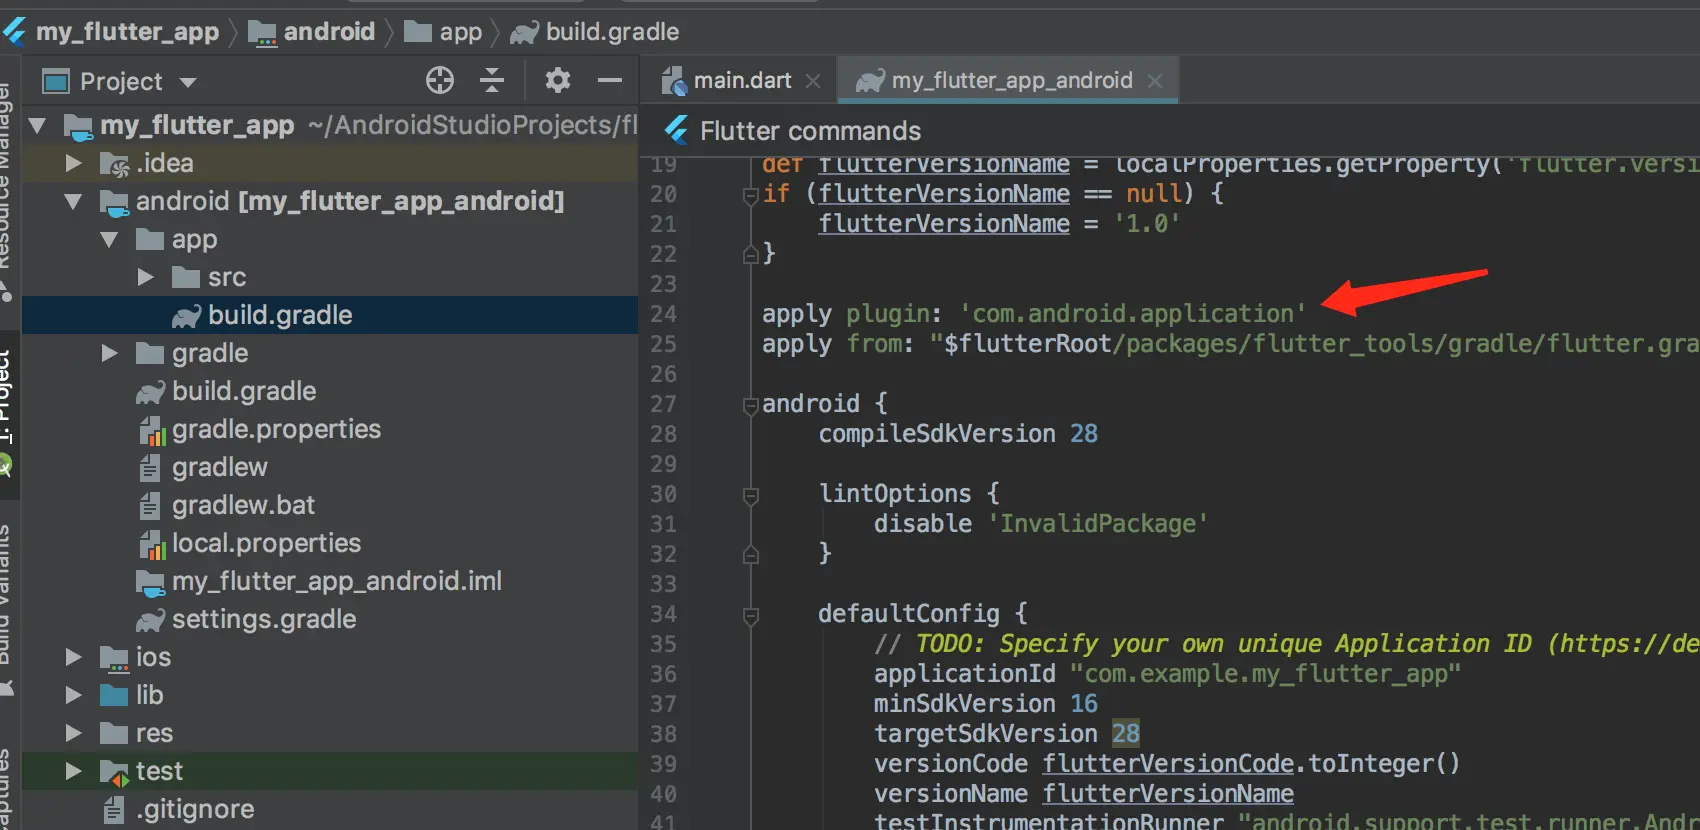Expand the src folder
The width and height of the screenshot is (1700, 830).
click(146, 277)
